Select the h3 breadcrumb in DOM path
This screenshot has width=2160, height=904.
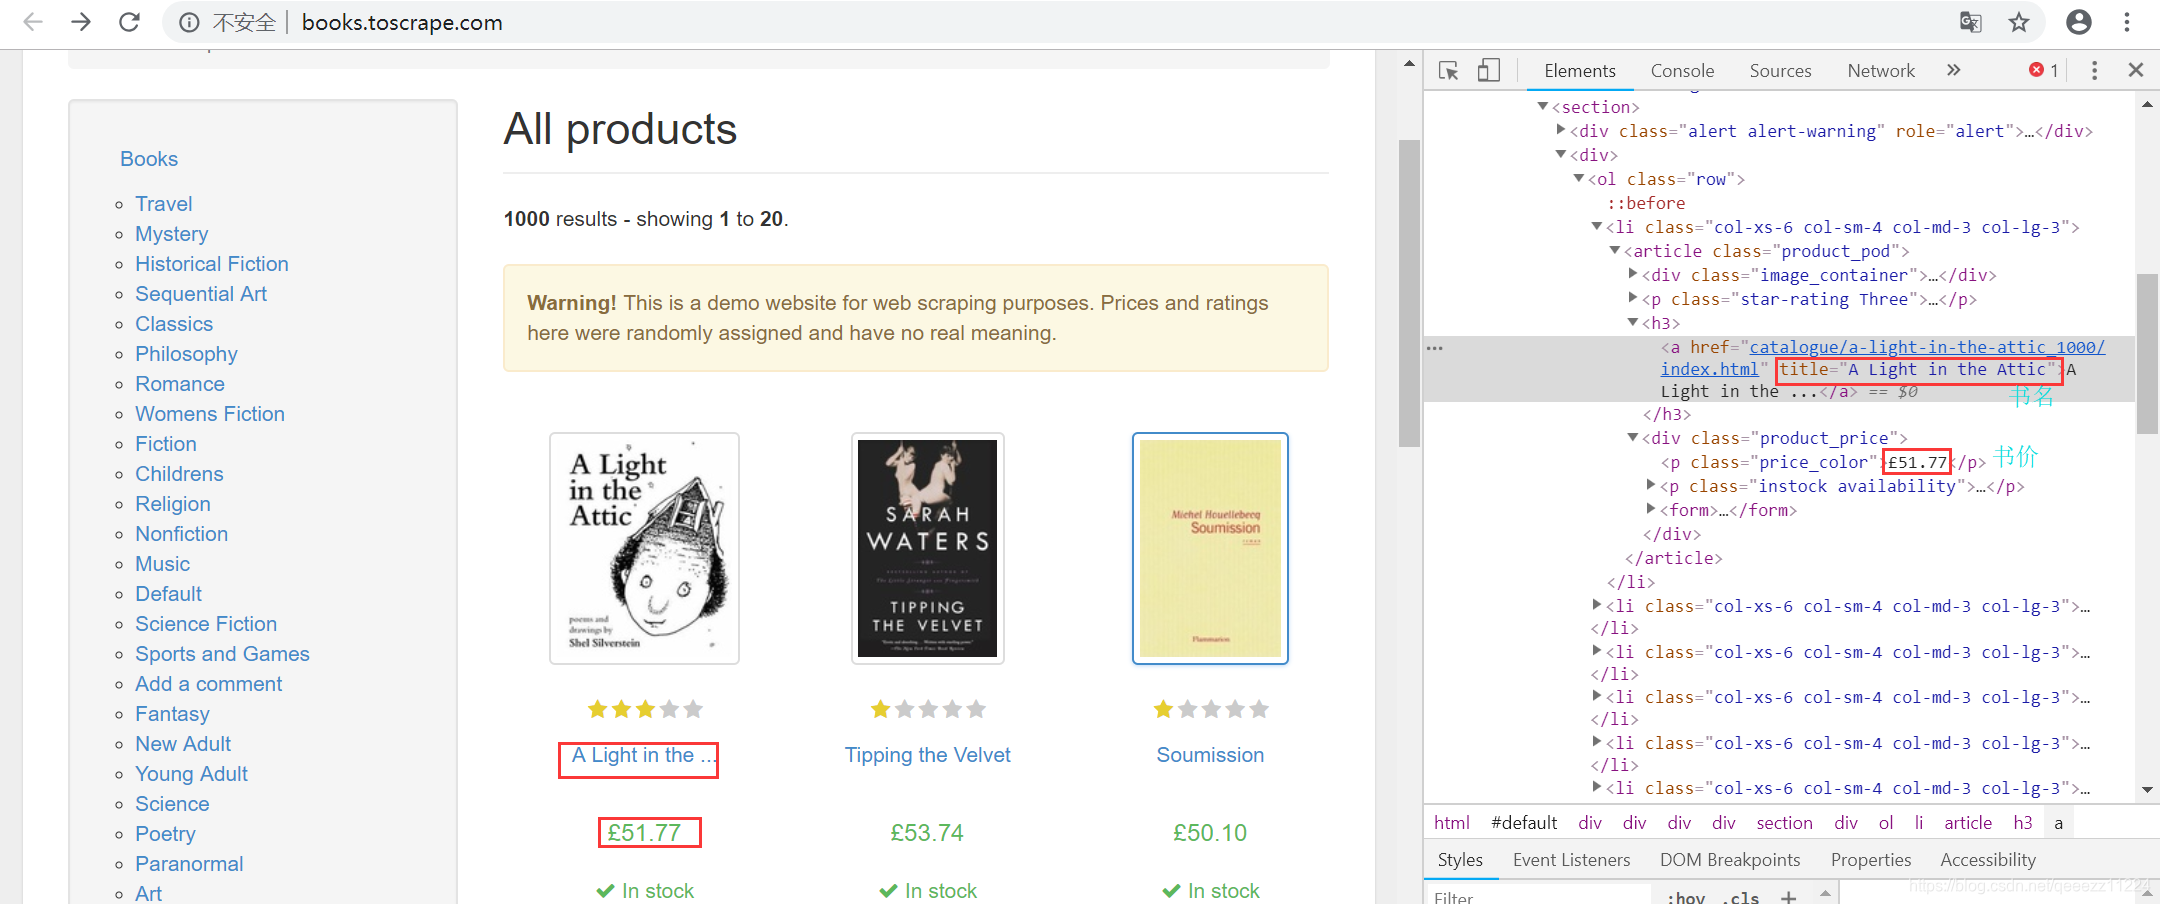point(2022,823)
